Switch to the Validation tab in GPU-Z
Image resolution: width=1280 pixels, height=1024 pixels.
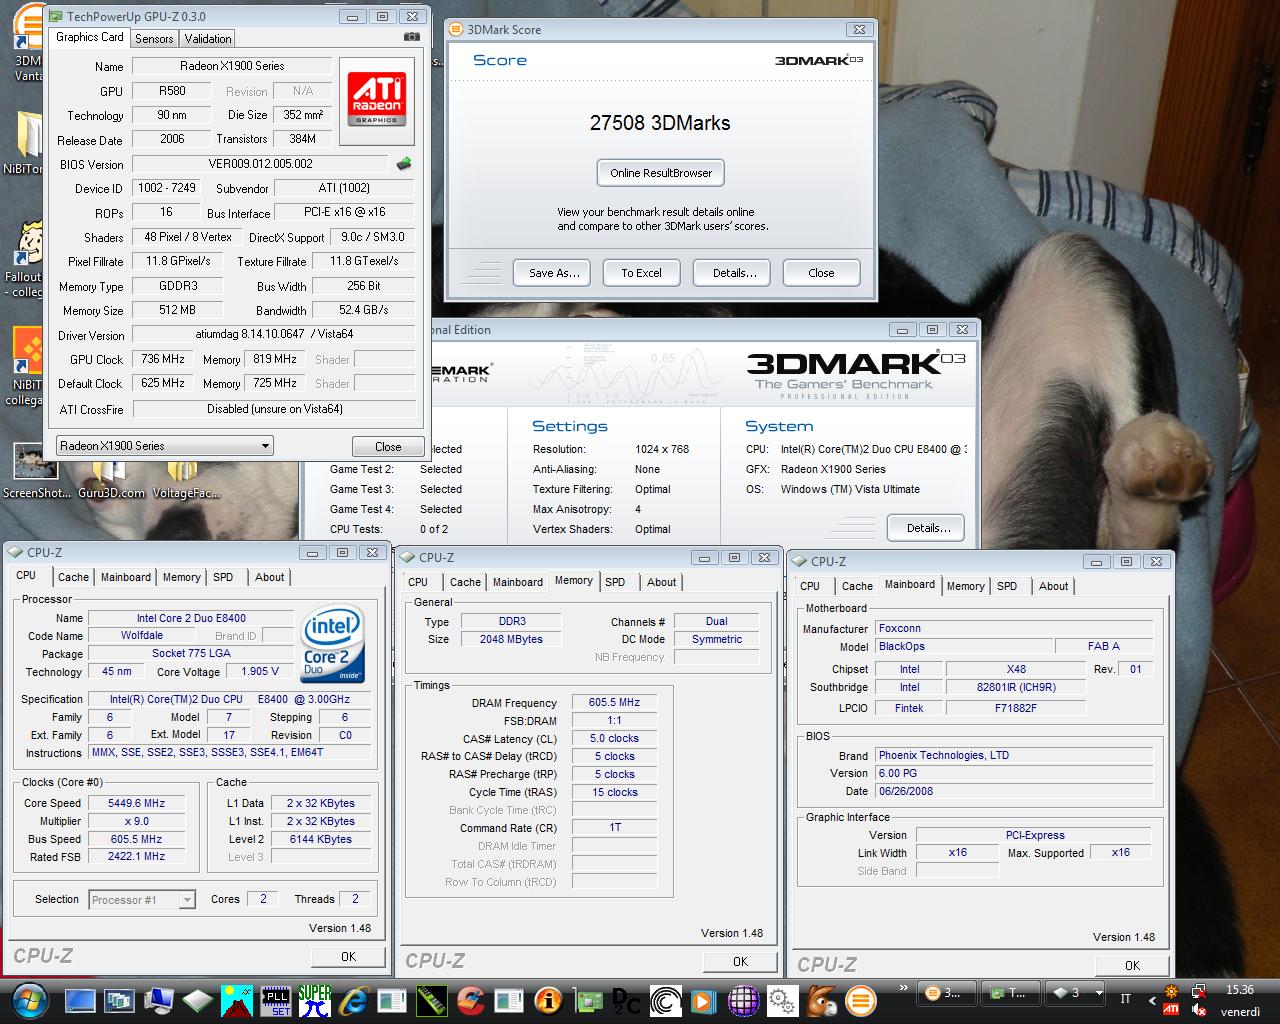(208, 39)
